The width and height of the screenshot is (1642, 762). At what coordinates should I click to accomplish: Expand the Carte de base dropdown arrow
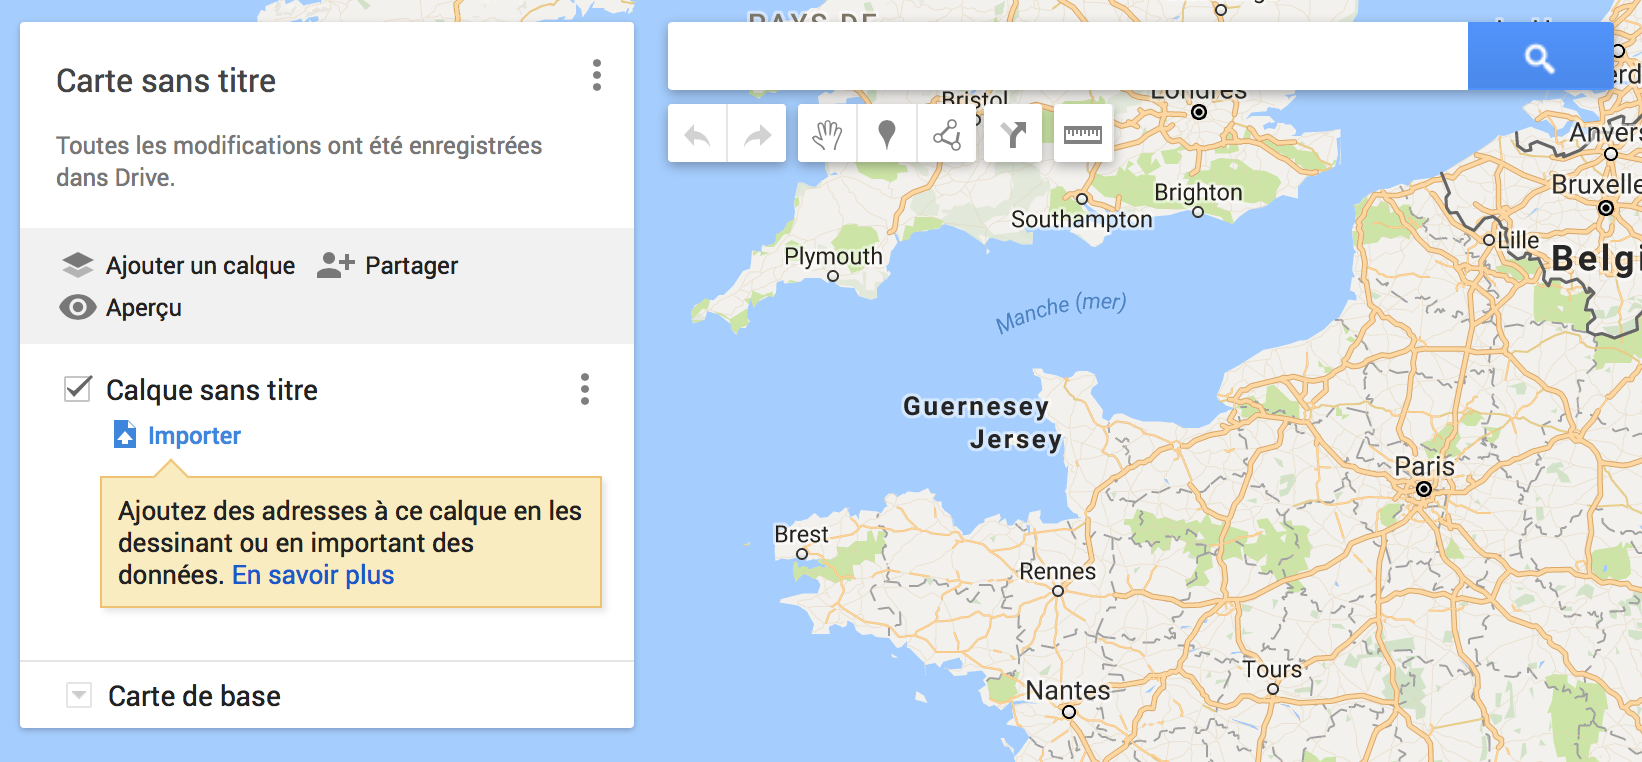[79, 695]
